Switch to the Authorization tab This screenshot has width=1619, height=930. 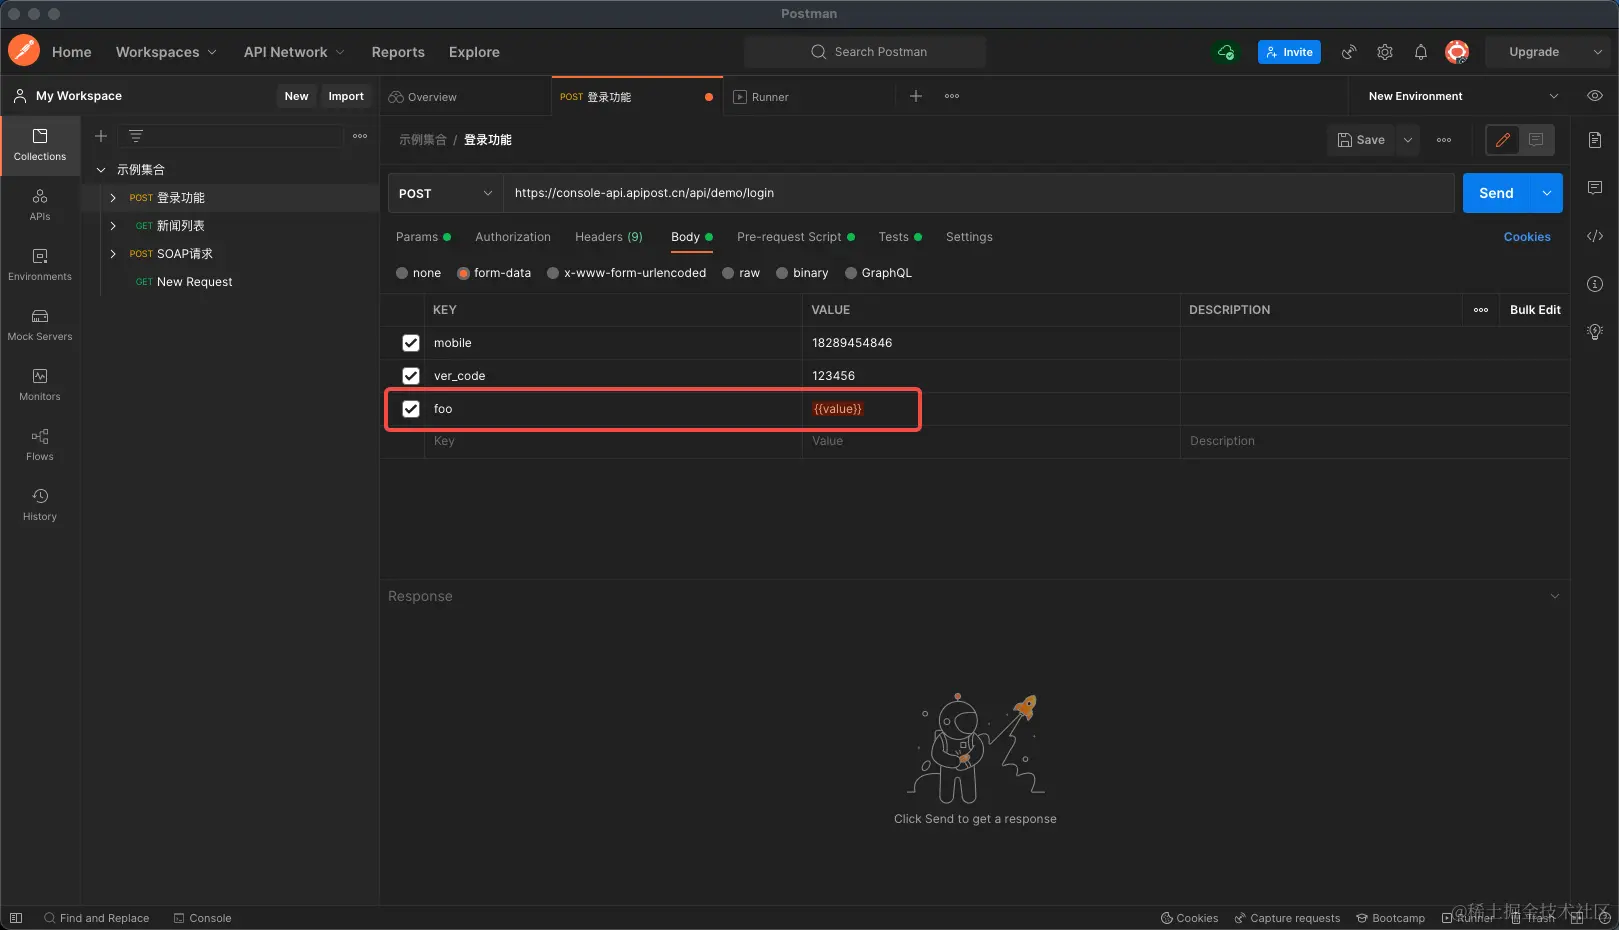coord(513,237)
